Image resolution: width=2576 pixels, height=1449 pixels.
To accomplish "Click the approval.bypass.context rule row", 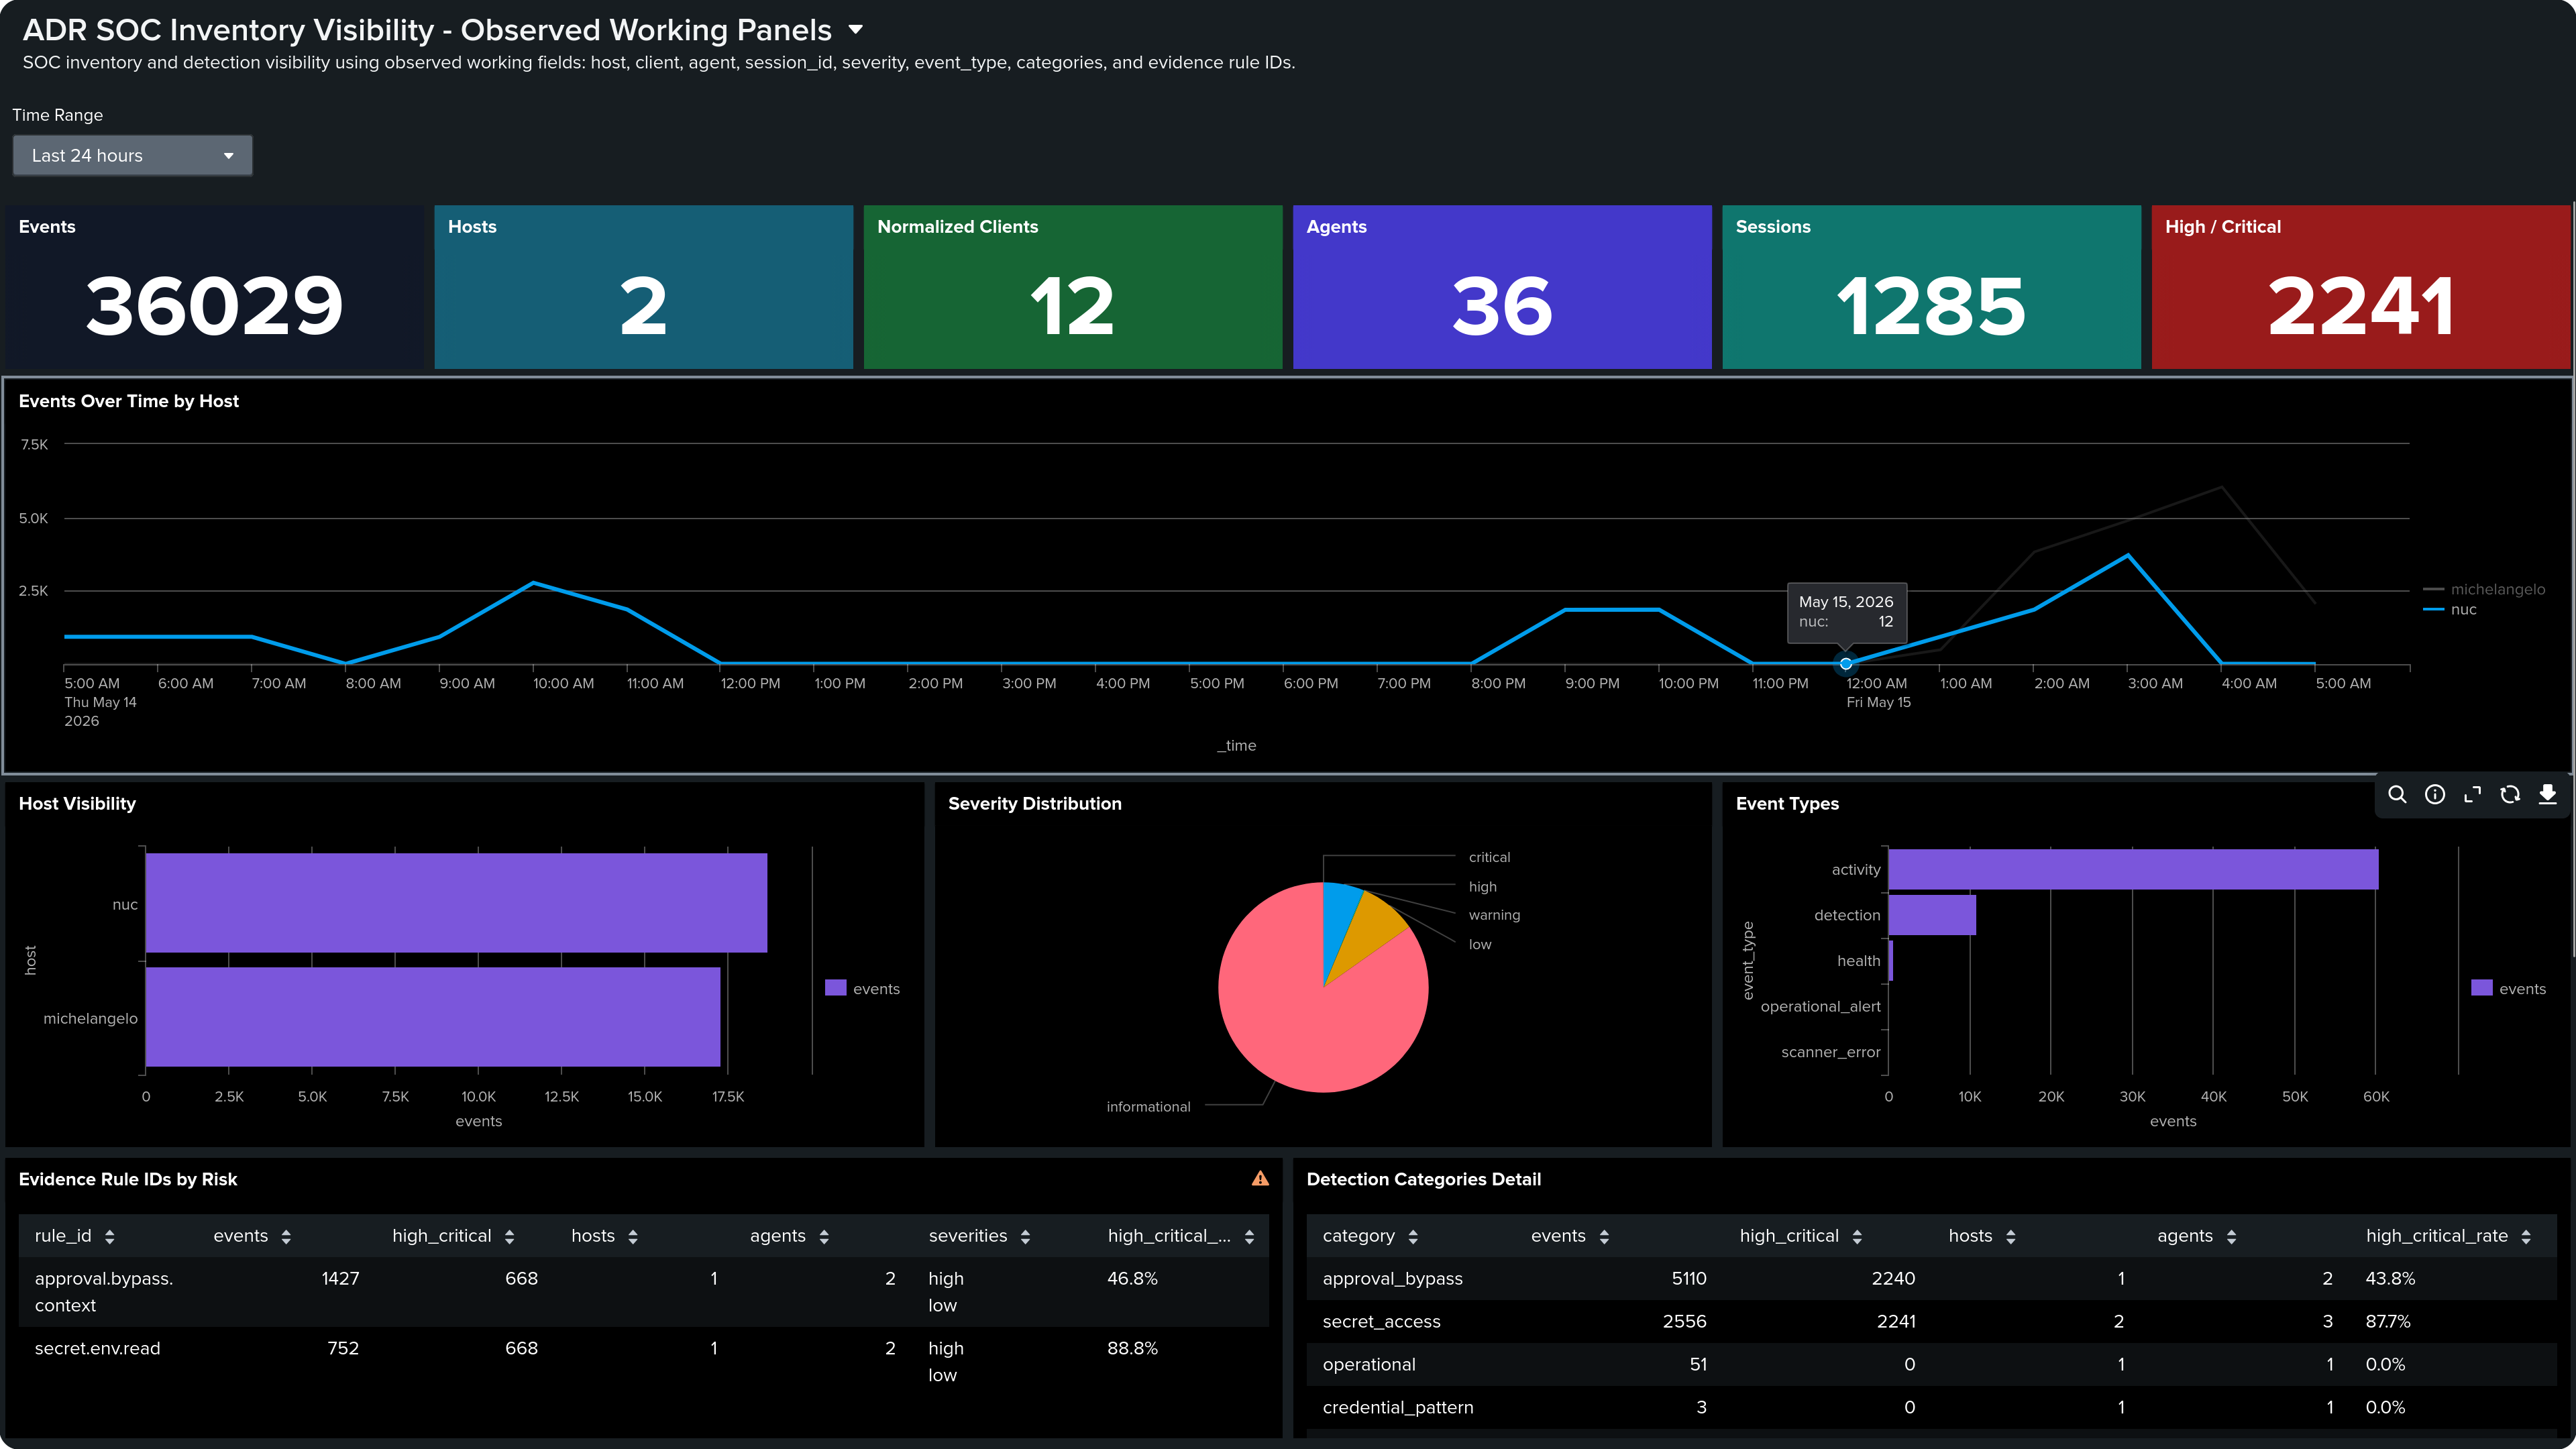I will (x=643, y=1292).
